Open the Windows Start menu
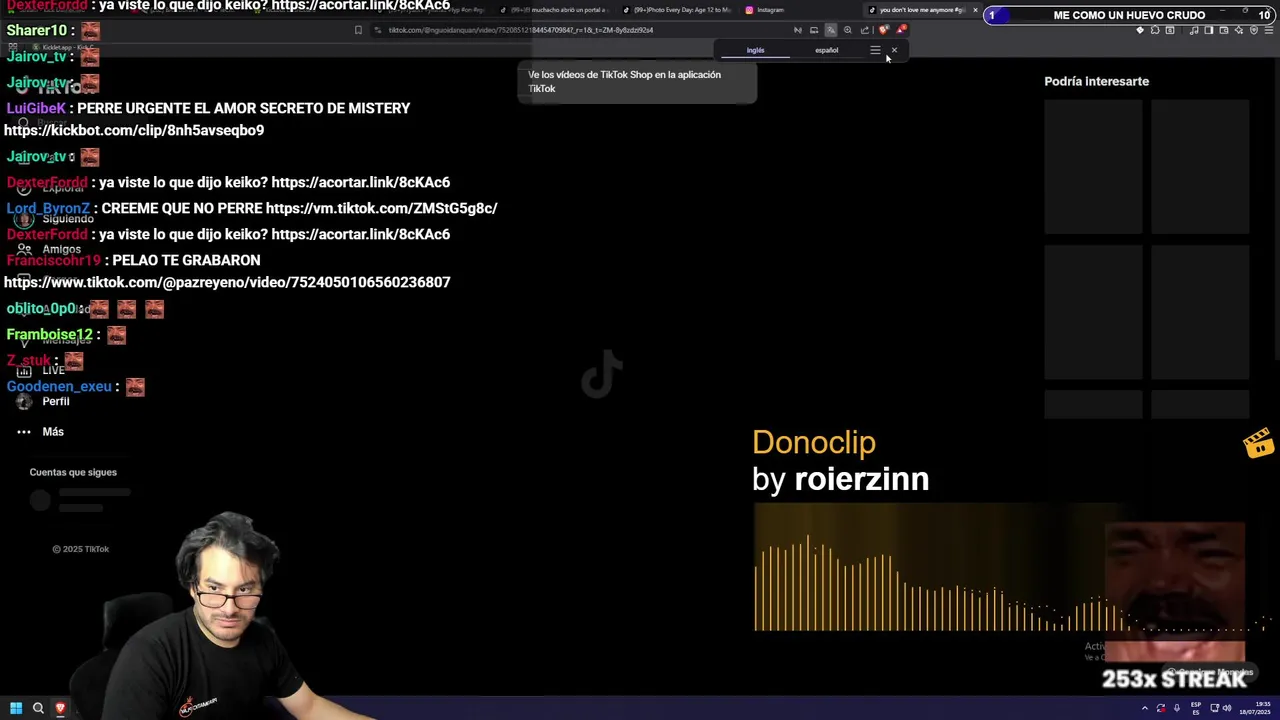 coord(15,708)
